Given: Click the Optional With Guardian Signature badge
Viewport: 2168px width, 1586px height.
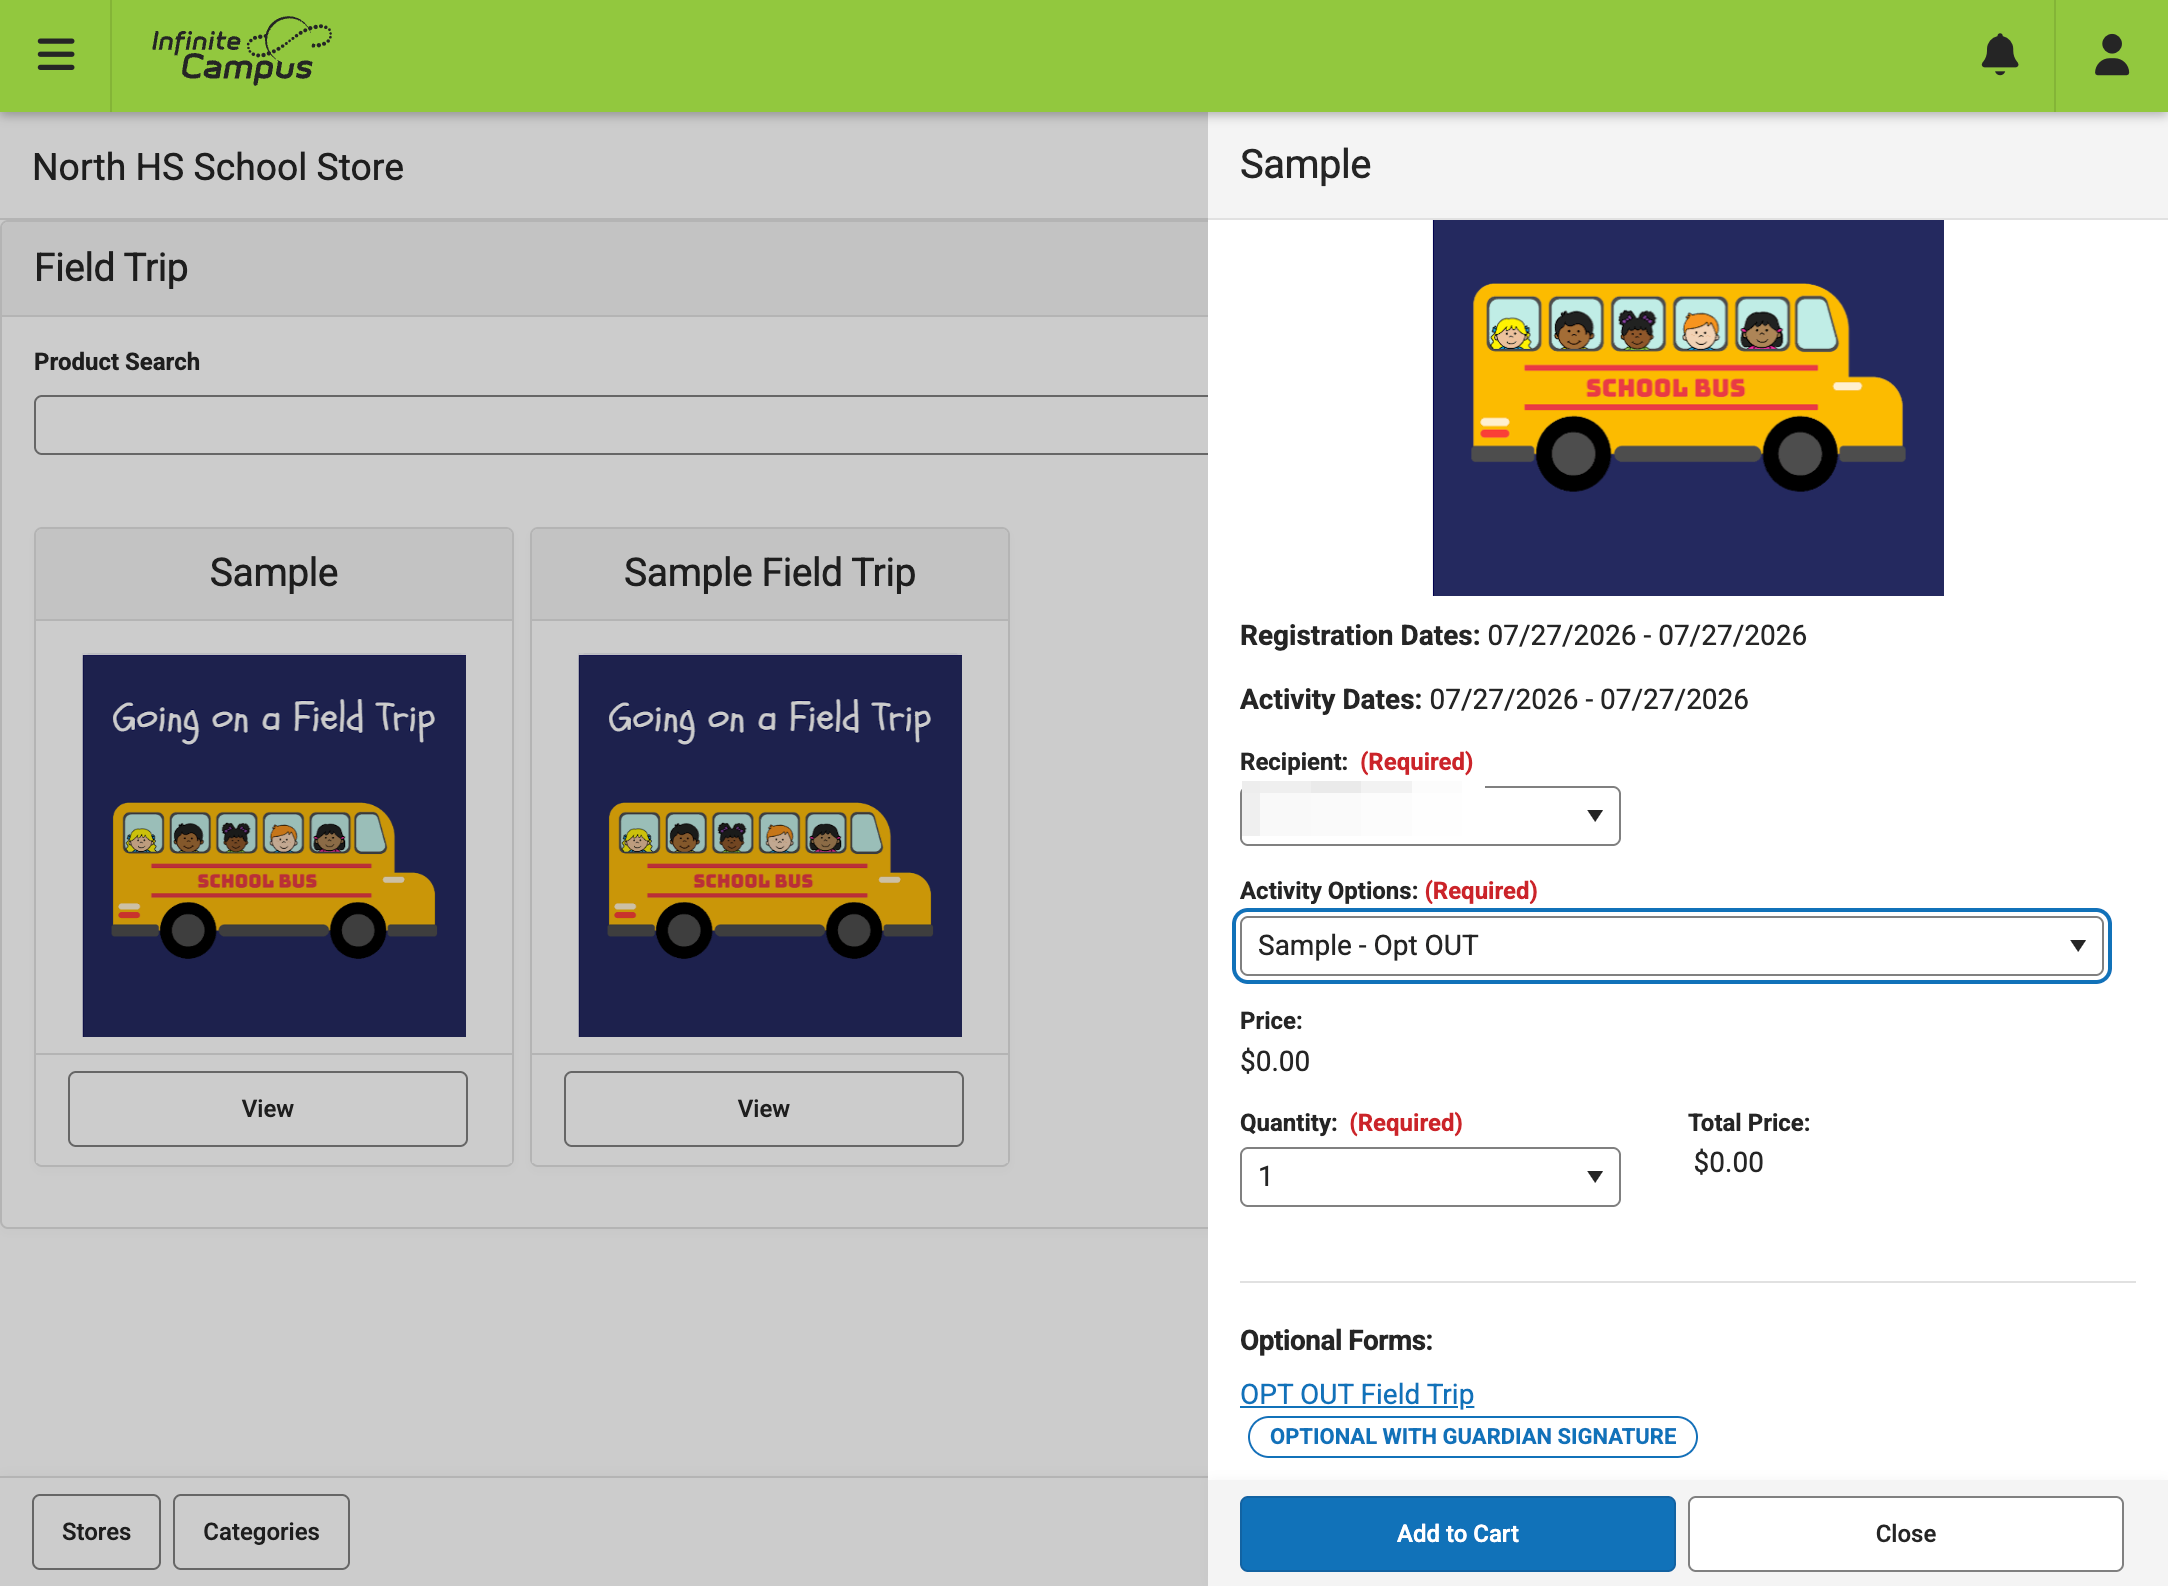Looking at the screenshot, I should (1472, 1437).
